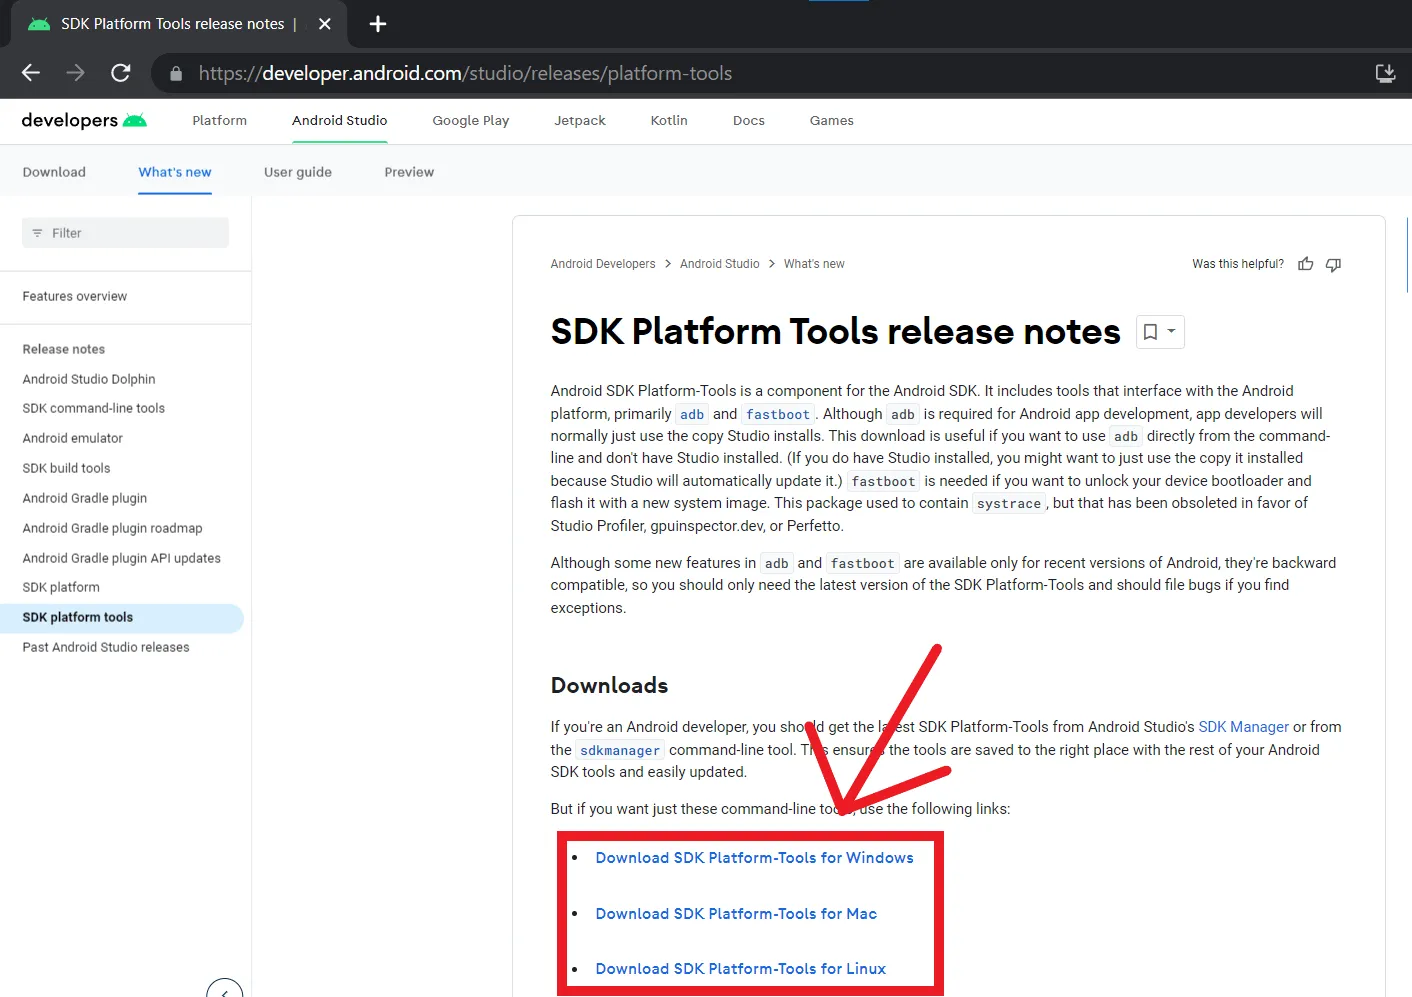
Task: Open the Games navigation tab
Action: coord(832,120)
